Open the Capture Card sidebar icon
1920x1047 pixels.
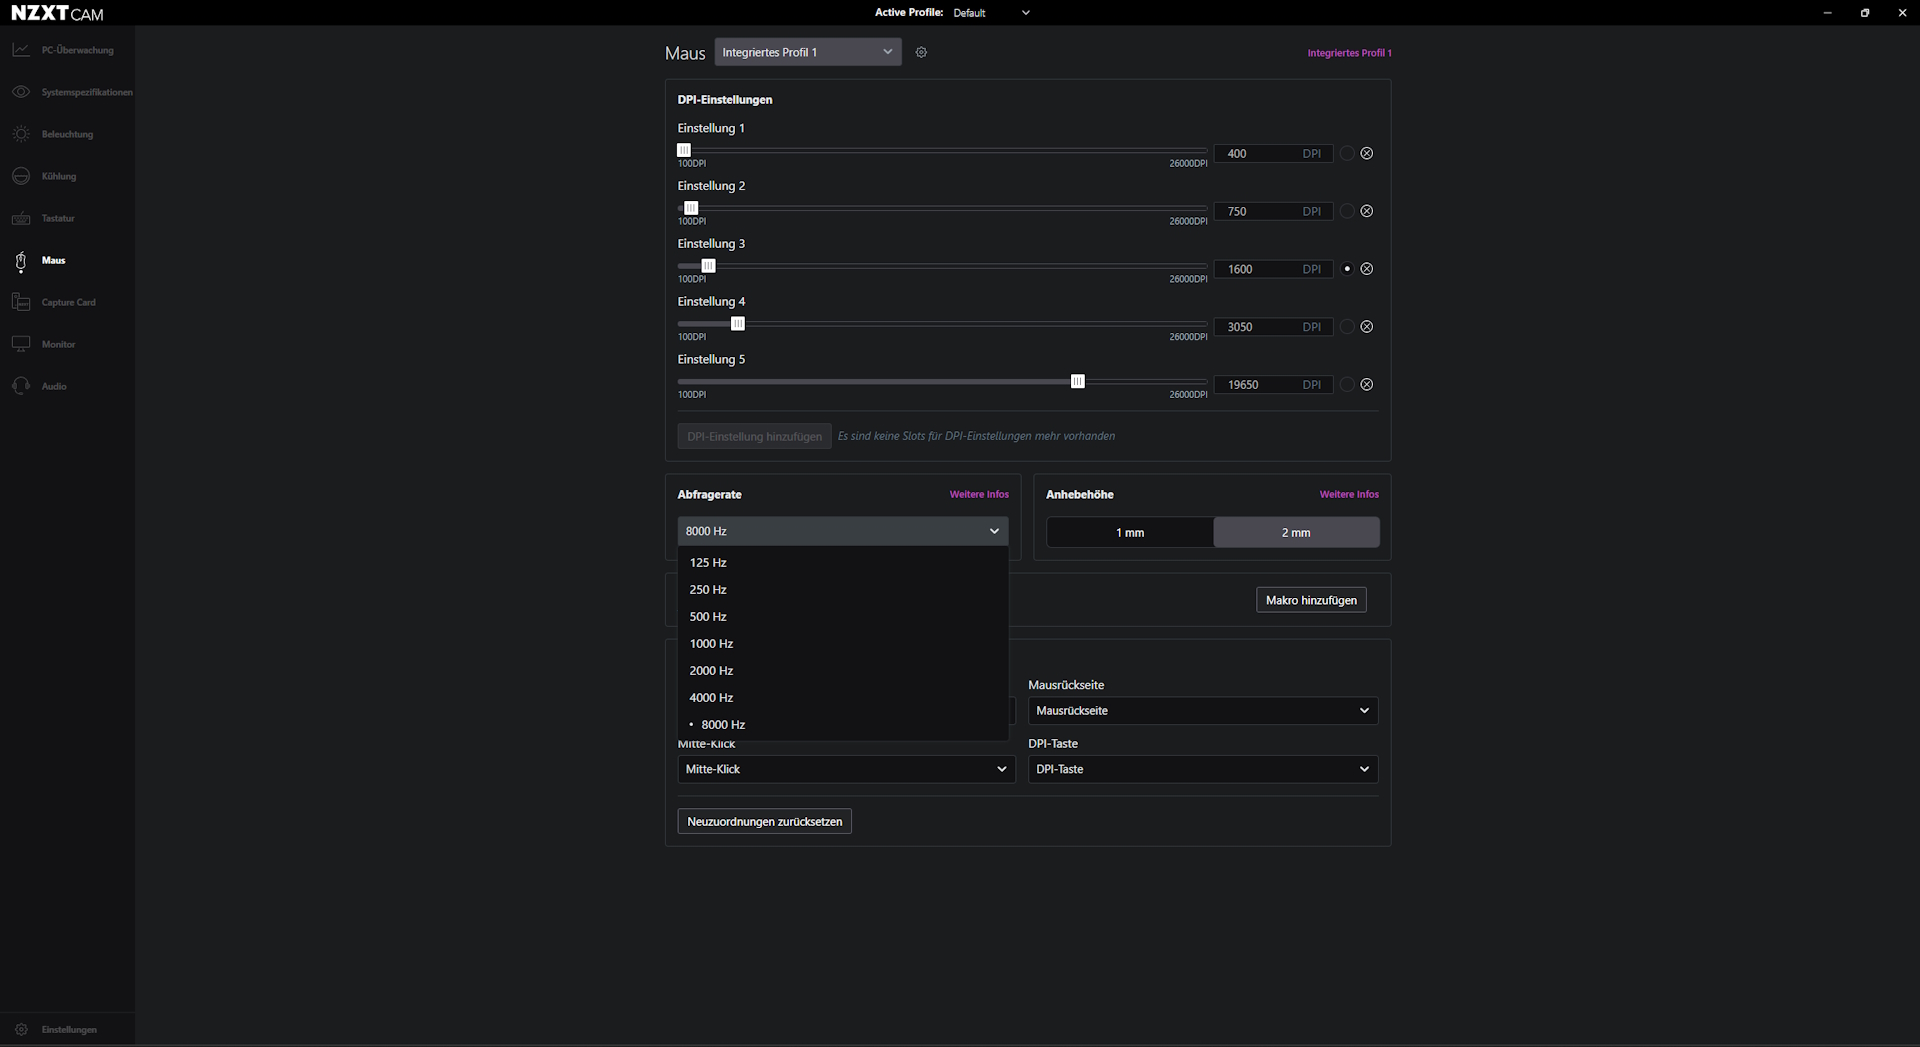click(21, 302)
